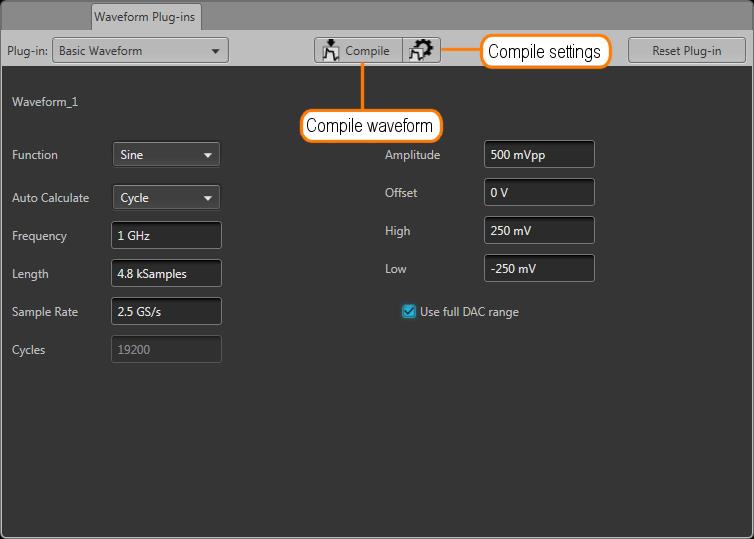The image size is (754, 539).
Task: Open the Plug-in Basic Waveform dropdown
Action: 141,51
